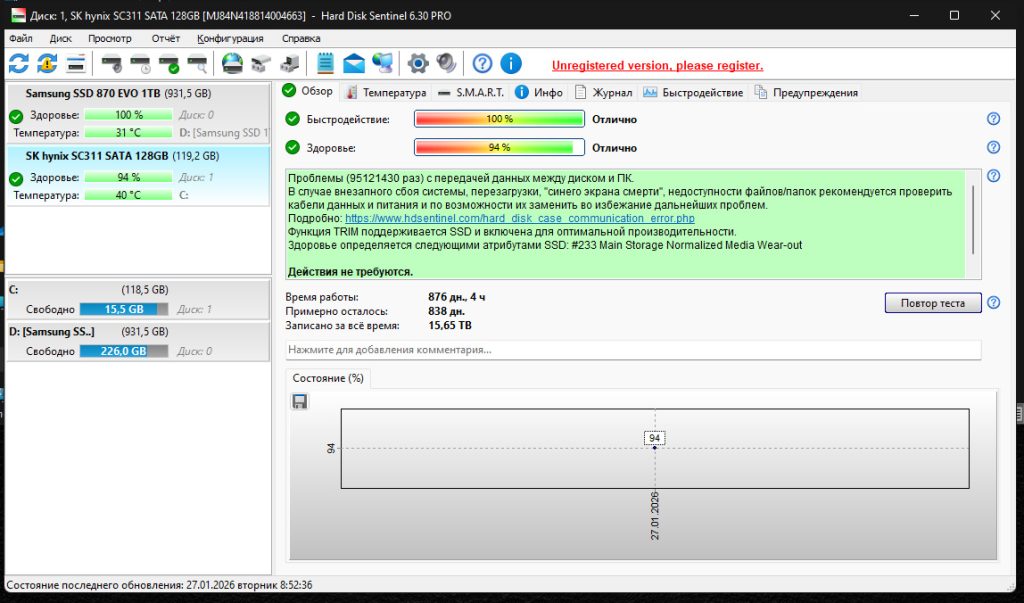Open the Конфигурация menu
Screen dimensions: 1024x603
230,38
